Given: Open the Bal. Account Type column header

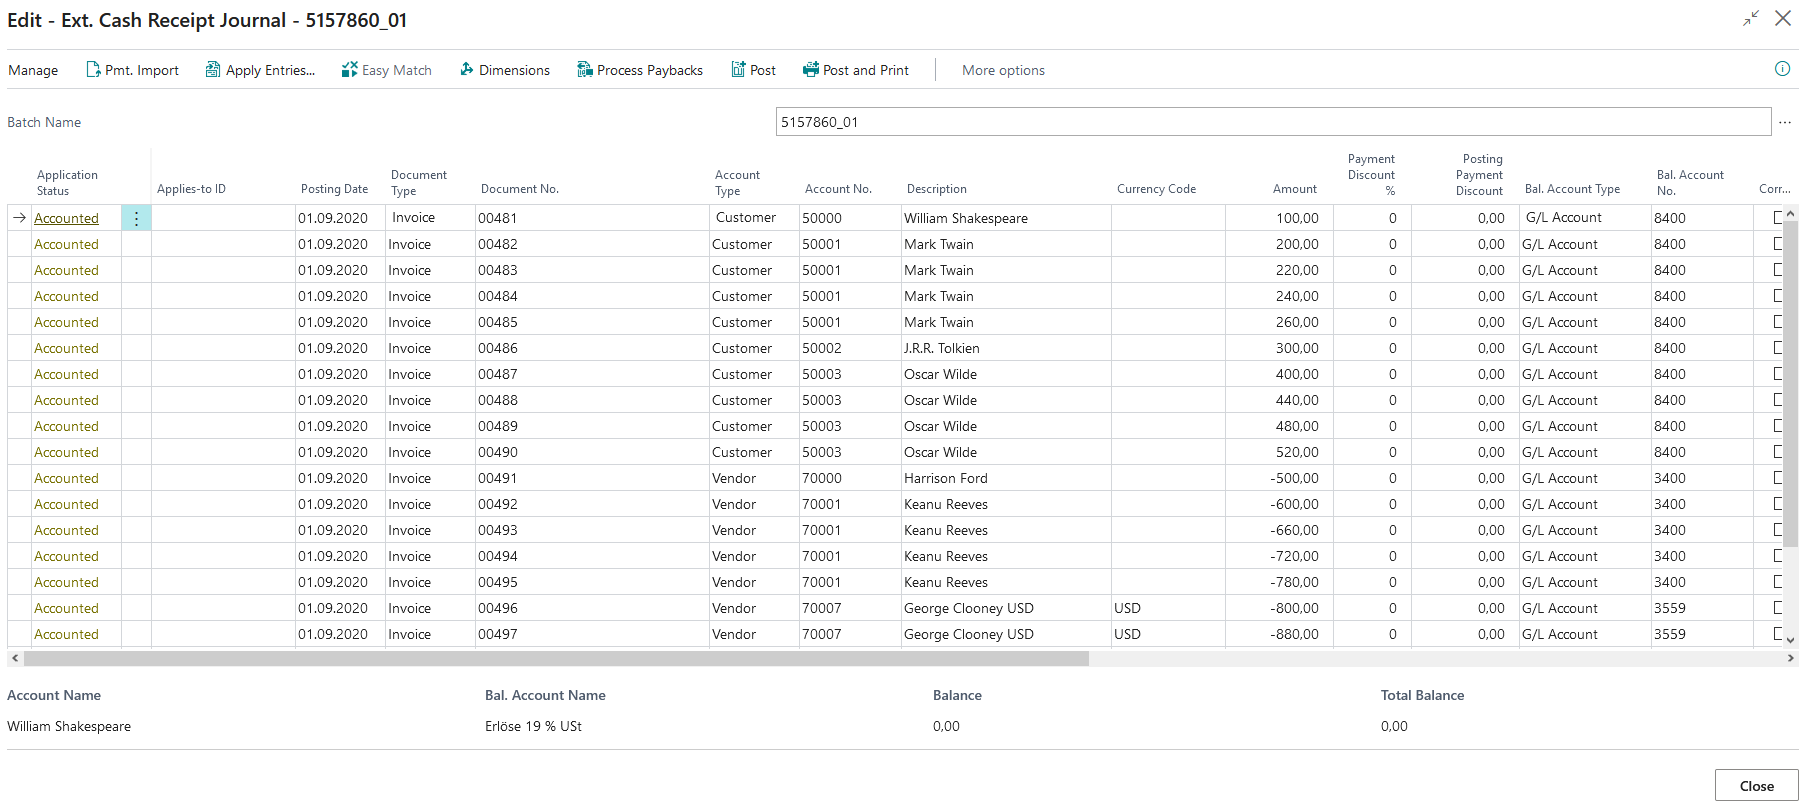Looking at the screenshot, I should tap(1572, 189).
